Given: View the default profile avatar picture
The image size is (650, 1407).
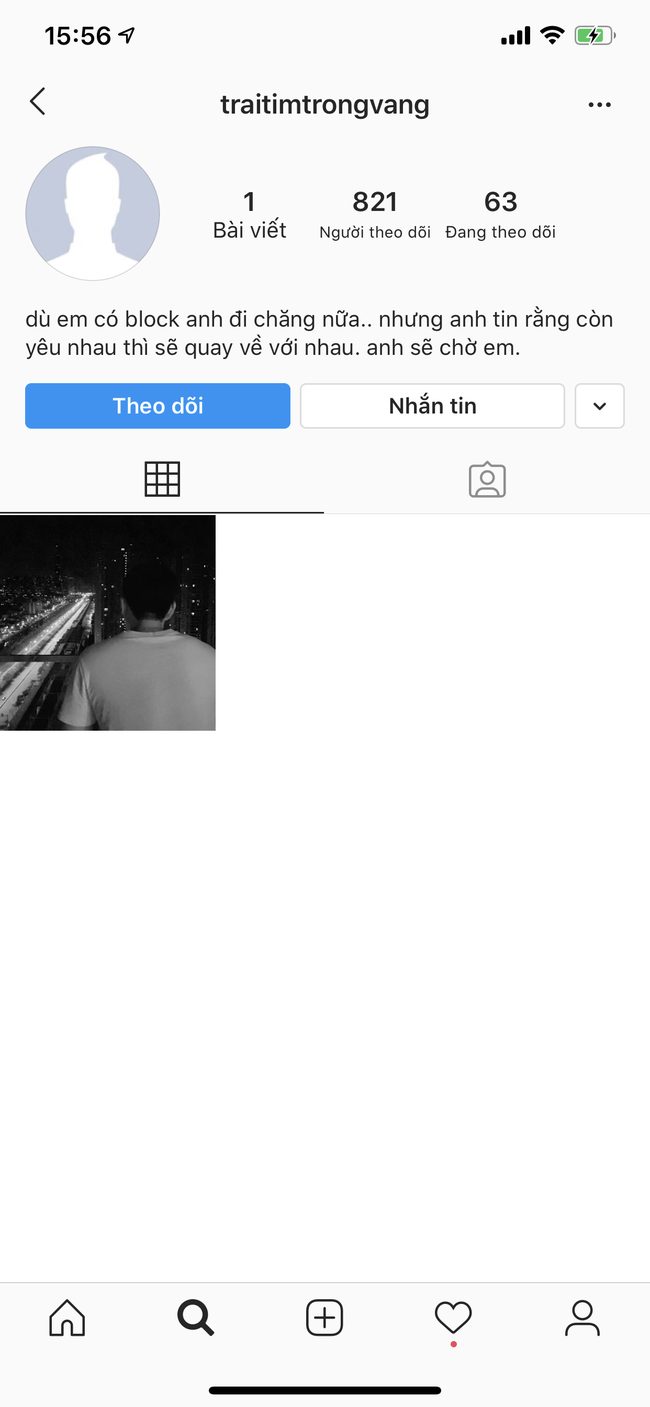Looking at the screenshot, I should 92,213.
